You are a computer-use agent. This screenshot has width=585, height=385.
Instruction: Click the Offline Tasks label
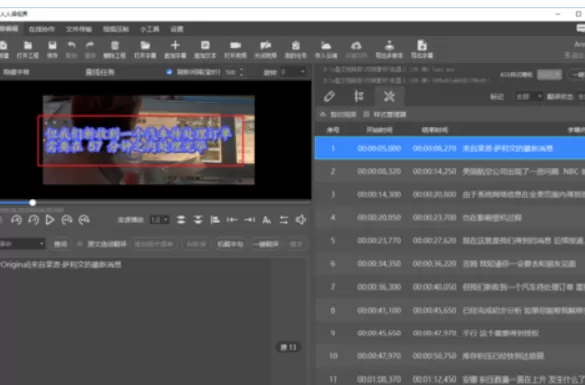[x=100, y=72]
